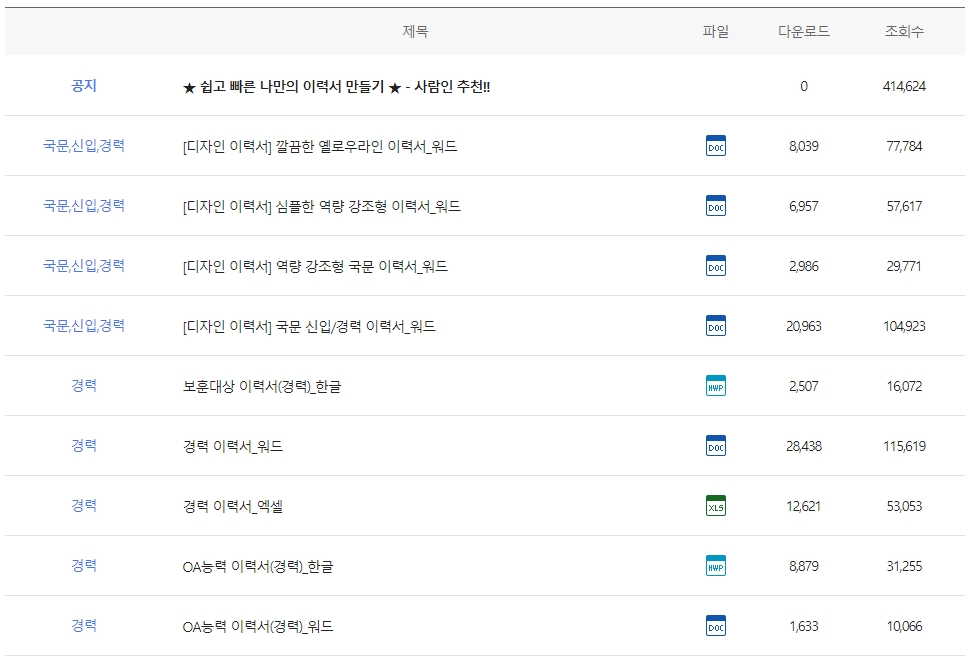Click 국문,신입,경력 category of 옐로우라인 row
Image resolution: width=972 pixels, height=669 pixels.
(x=84, y=146)
